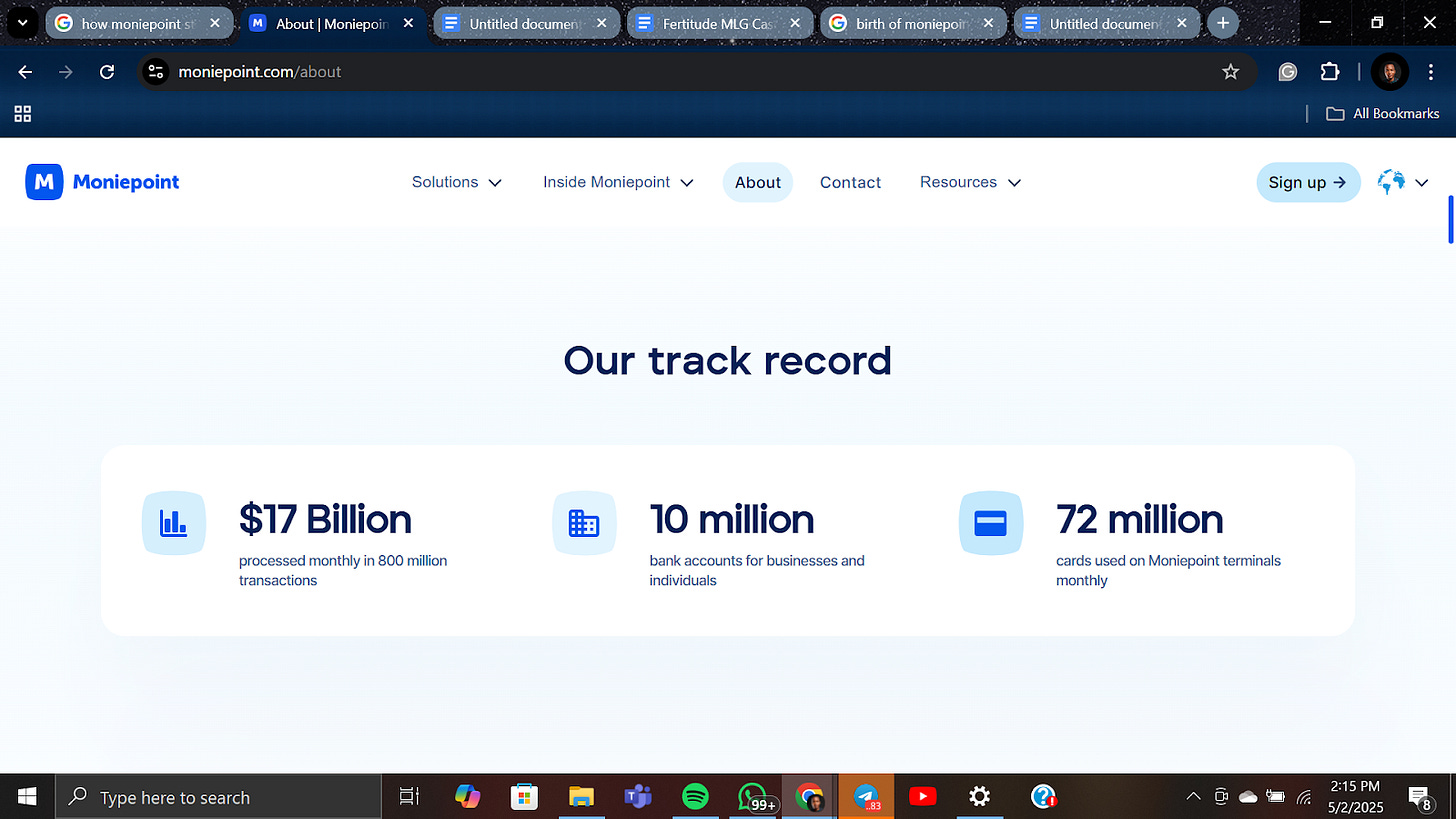1456x819 pixels.
Task: Expand the Inside Moniepoint dropdown
Action: [x=618, y=182]
